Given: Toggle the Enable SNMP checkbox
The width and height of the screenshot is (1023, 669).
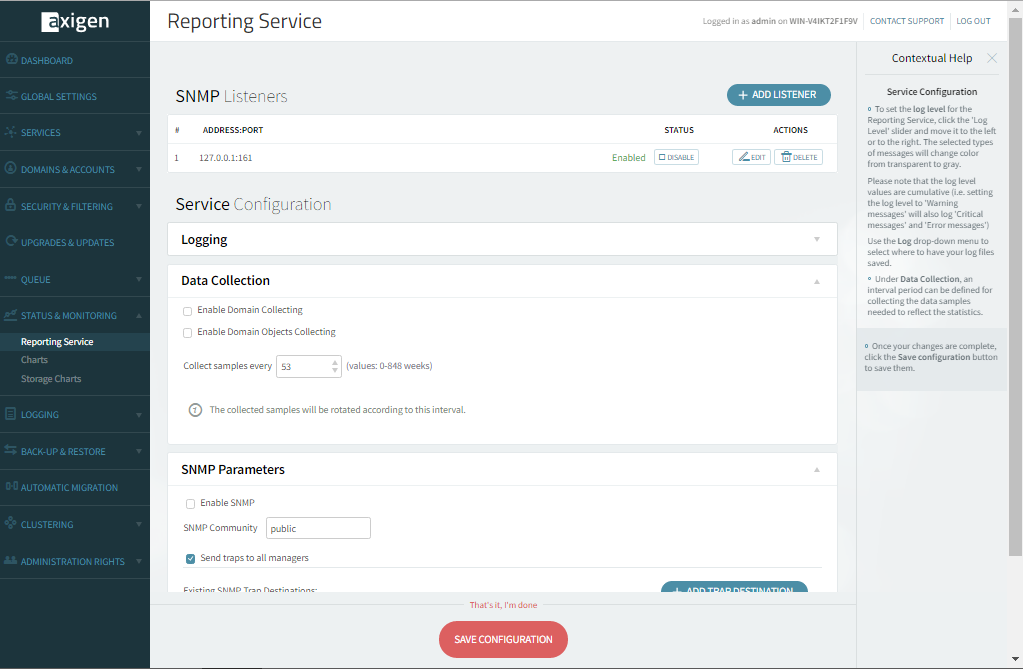Looking at the screenshot, I should point(191,504).
